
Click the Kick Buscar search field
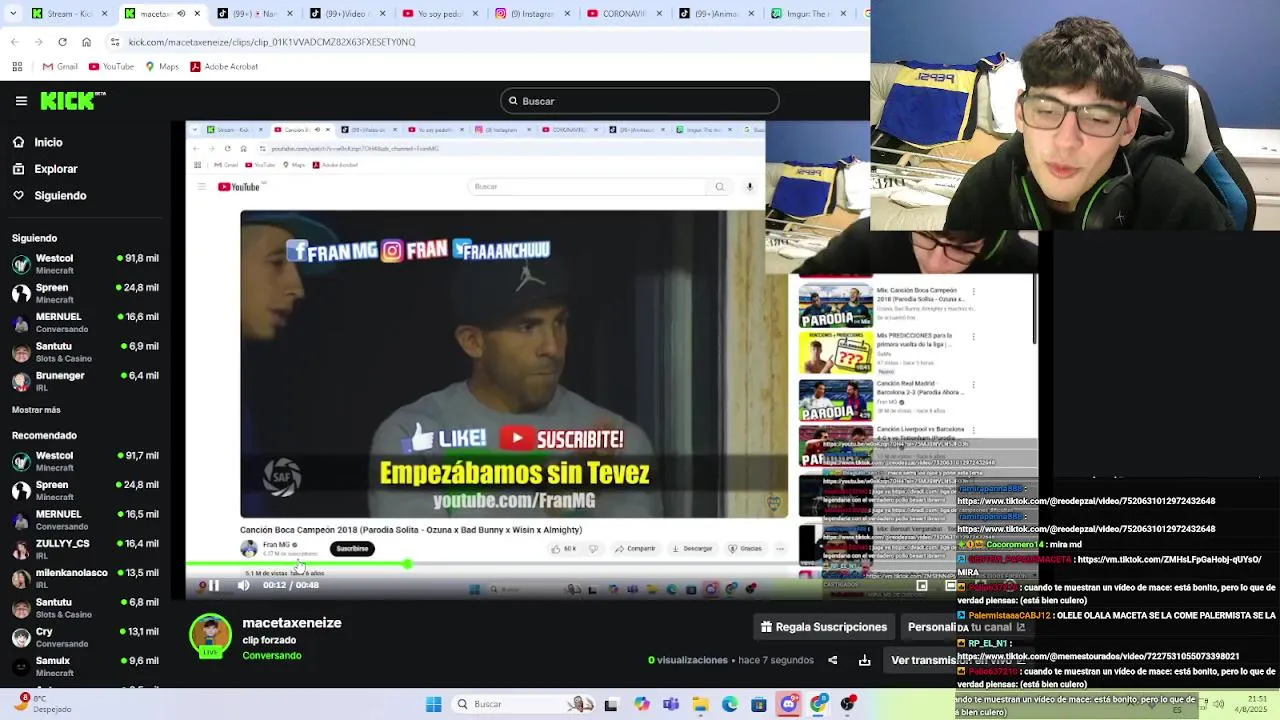(x=640, y=101)
